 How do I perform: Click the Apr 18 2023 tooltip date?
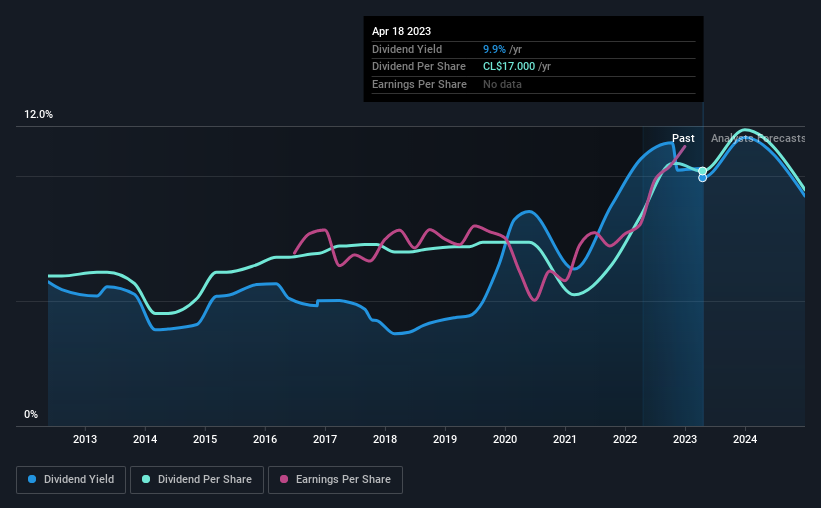click(402, 31)
